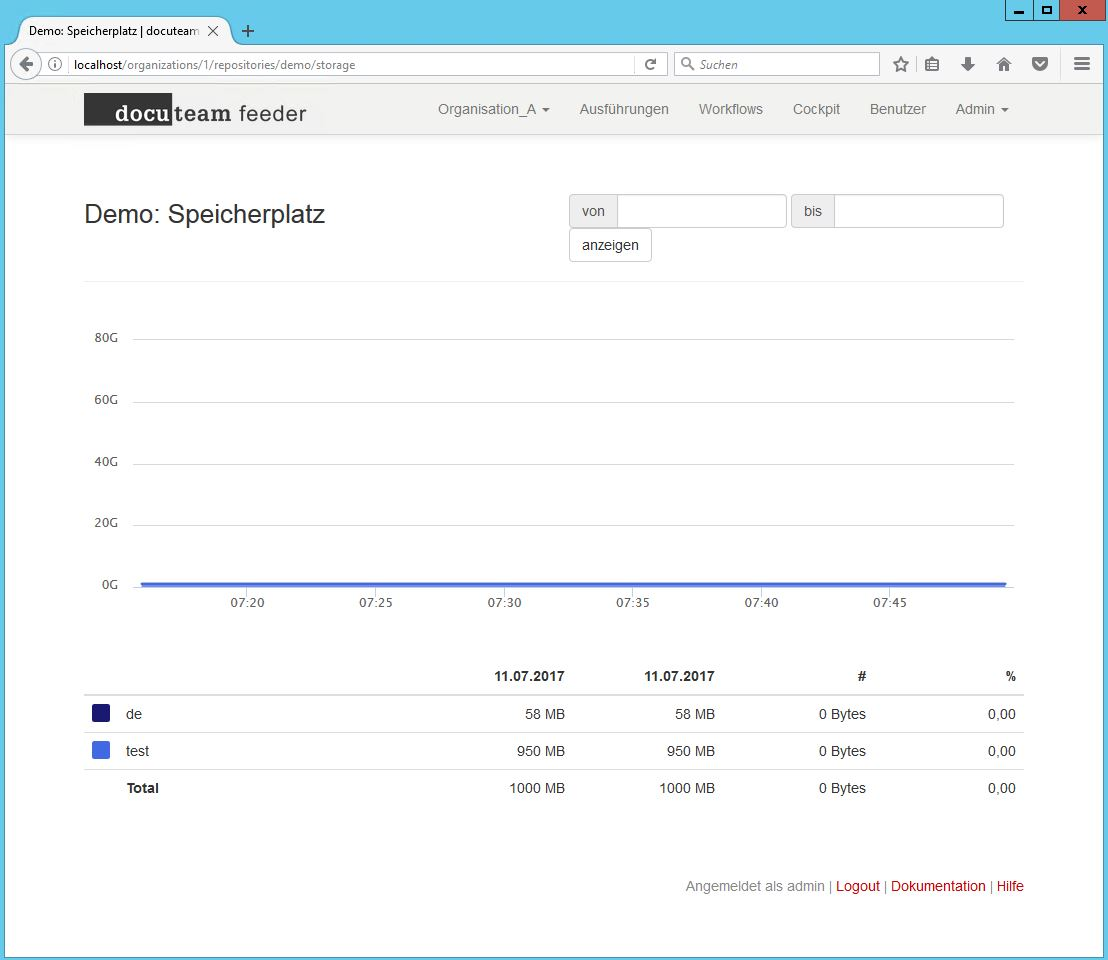Viewport: 1108px width, 960px height.
Task: Reload the page with the refresh icon
Action: (x=650, y=64)
